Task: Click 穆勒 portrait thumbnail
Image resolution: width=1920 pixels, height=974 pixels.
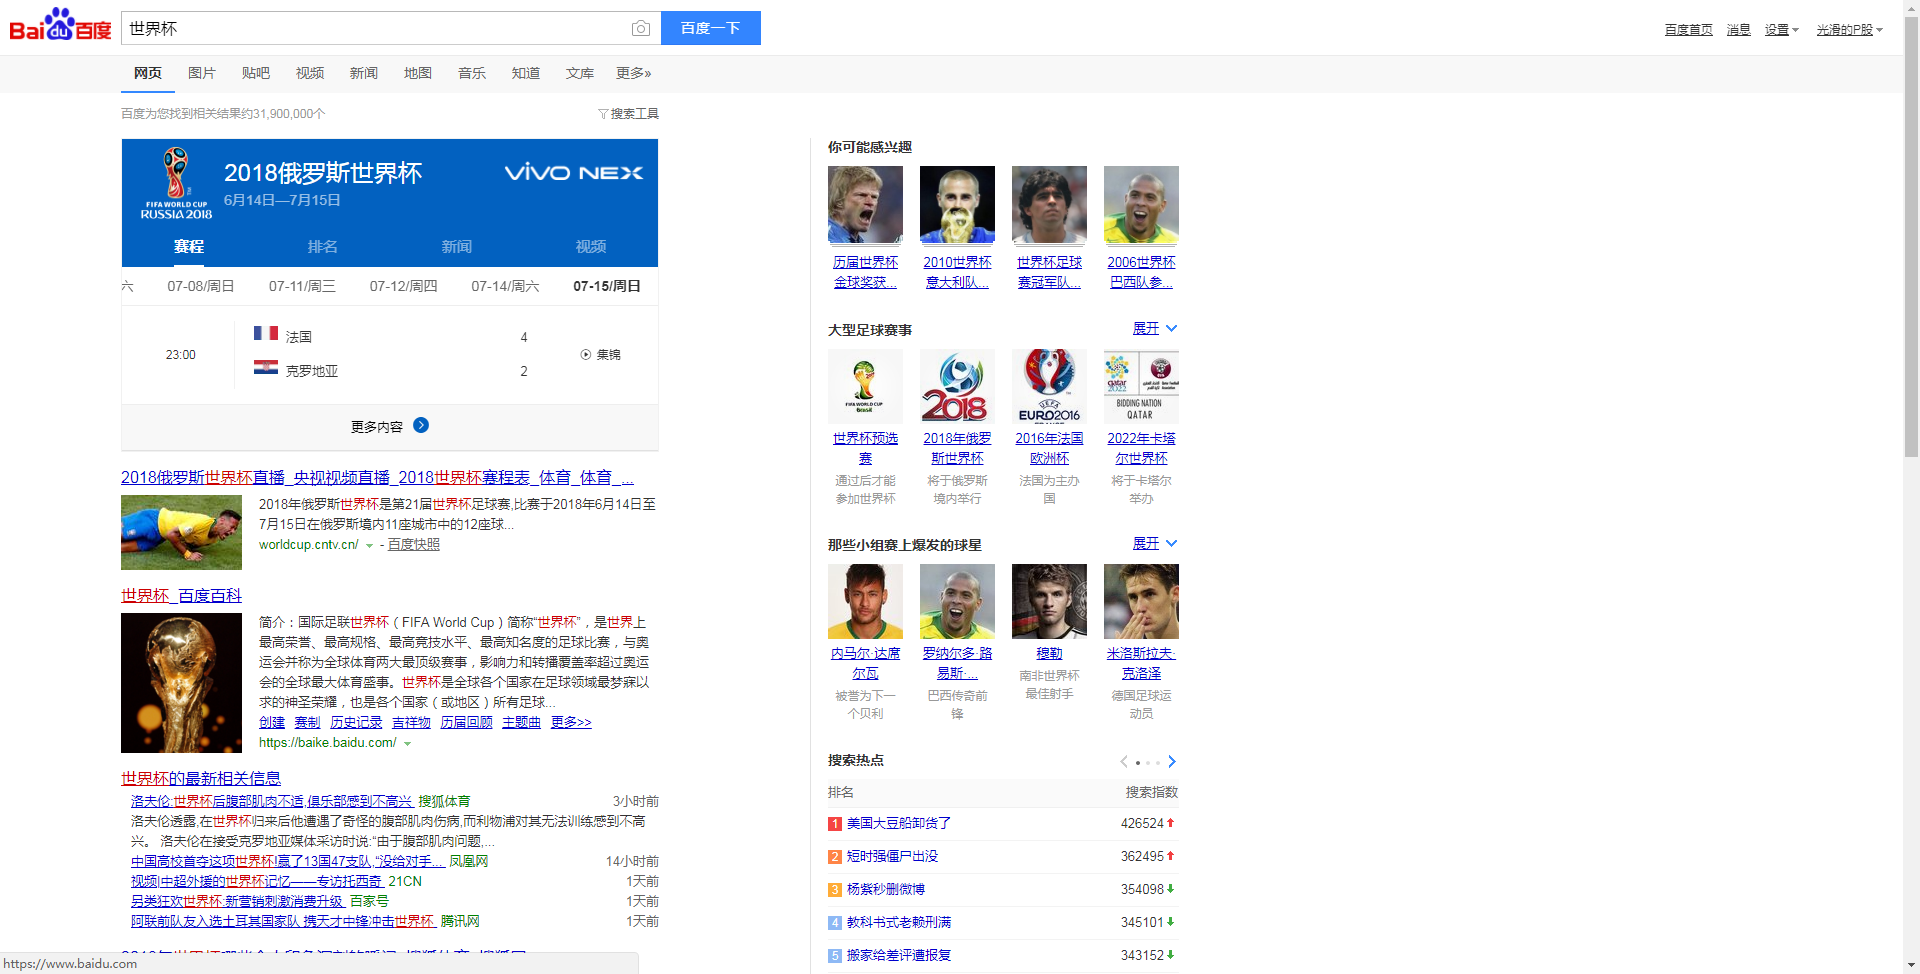Action: [1049, 601]
